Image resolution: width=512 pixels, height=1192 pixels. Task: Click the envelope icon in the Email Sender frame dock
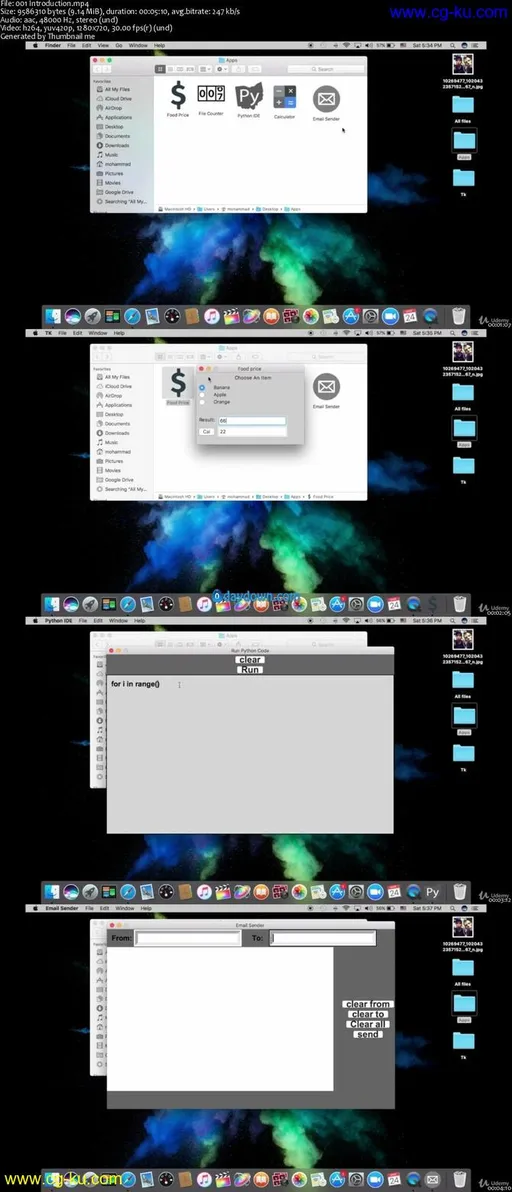point(432,1179)
